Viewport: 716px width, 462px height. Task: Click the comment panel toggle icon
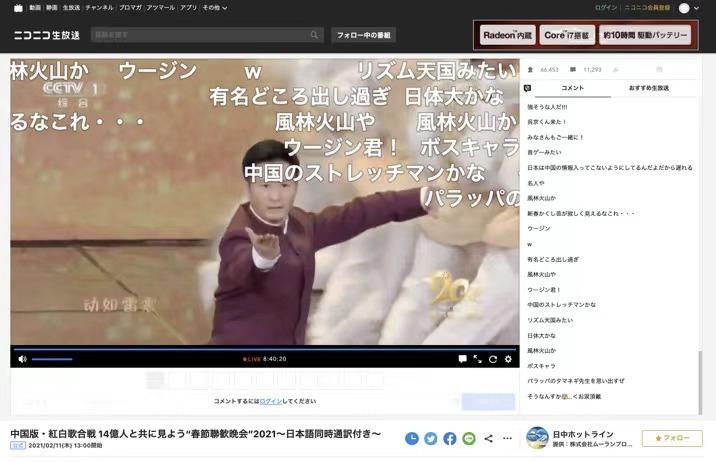pyautogui.click(x=527, y=88)
